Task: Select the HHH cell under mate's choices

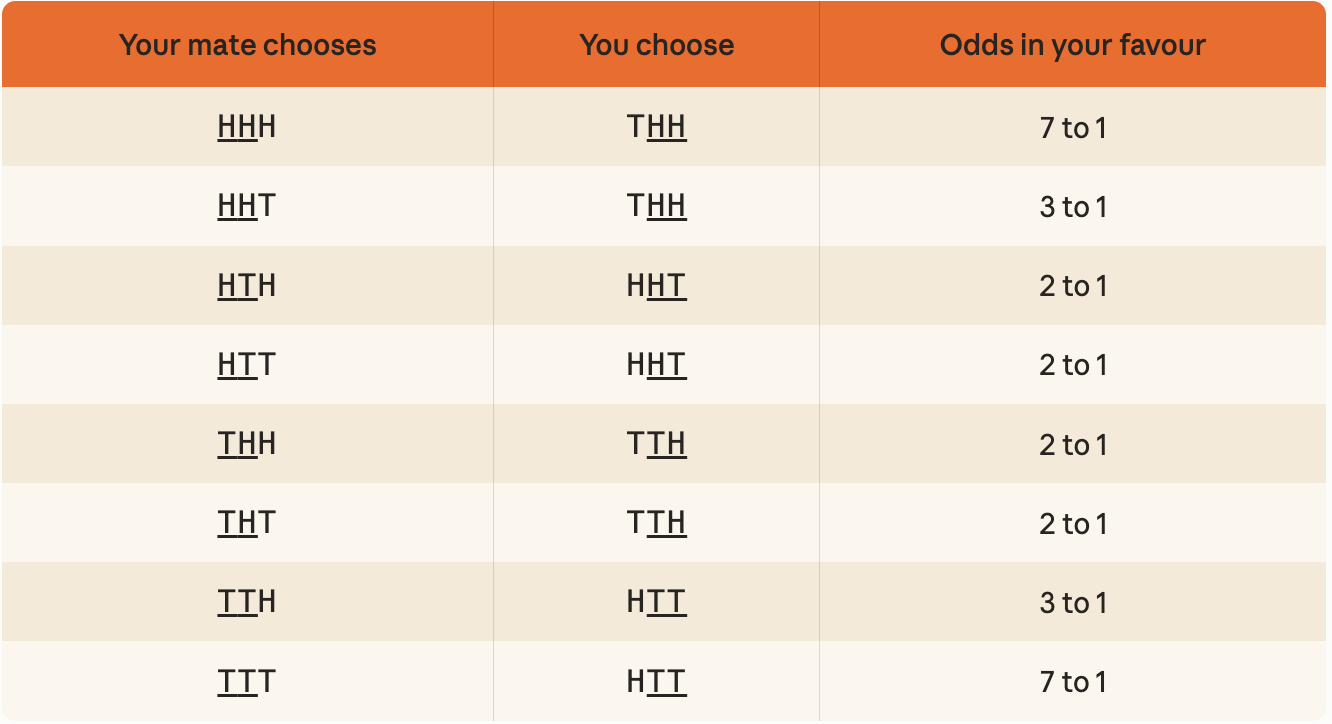Action: [x=247, y=127]
